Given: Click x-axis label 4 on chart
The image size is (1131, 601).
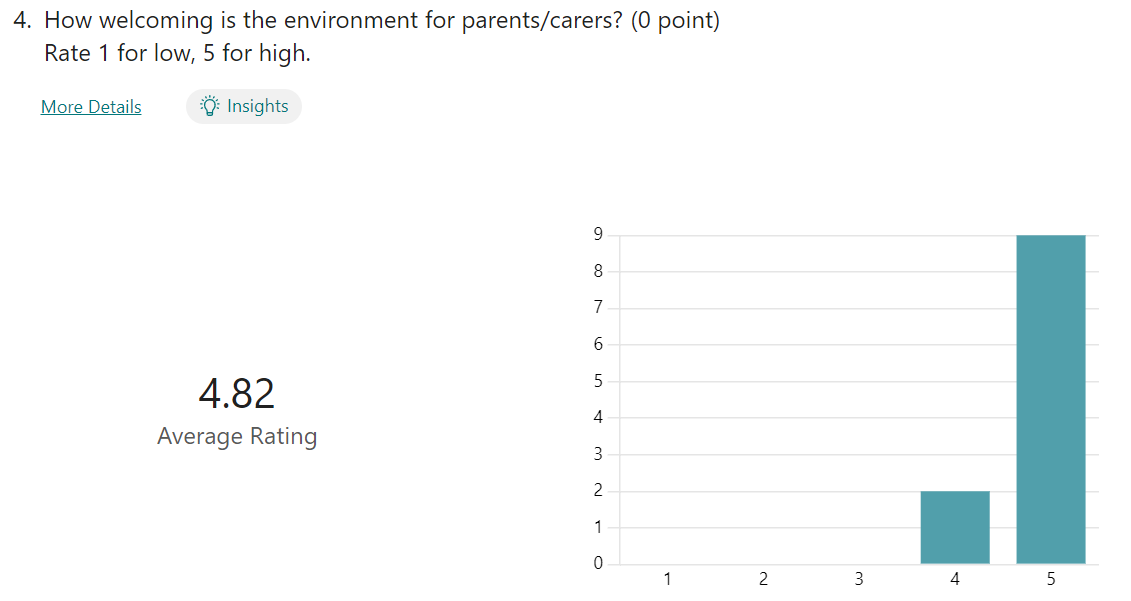Looking at the screenshot, I should click(x=955, y=579).
